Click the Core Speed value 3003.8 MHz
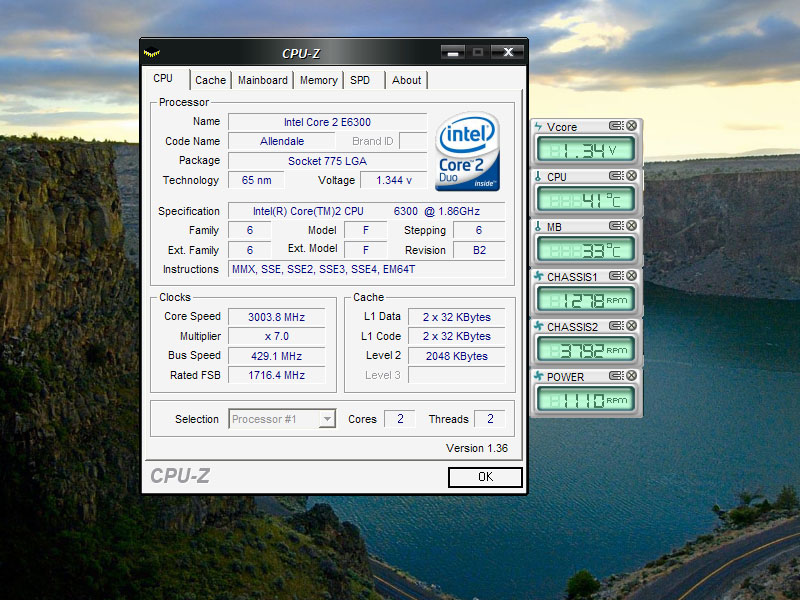The width and height of the screenshot is (800, 600). click(x=277, y=317)
